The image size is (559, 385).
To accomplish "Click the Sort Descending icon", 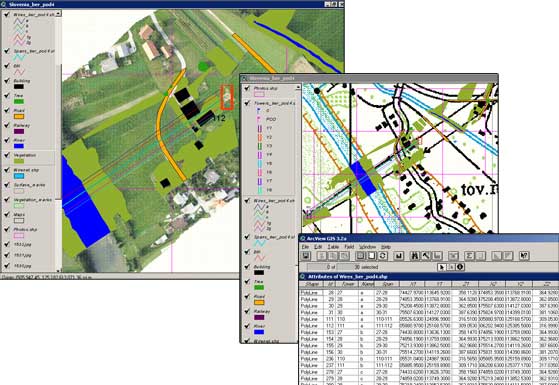I will click(x=507, y=256).
